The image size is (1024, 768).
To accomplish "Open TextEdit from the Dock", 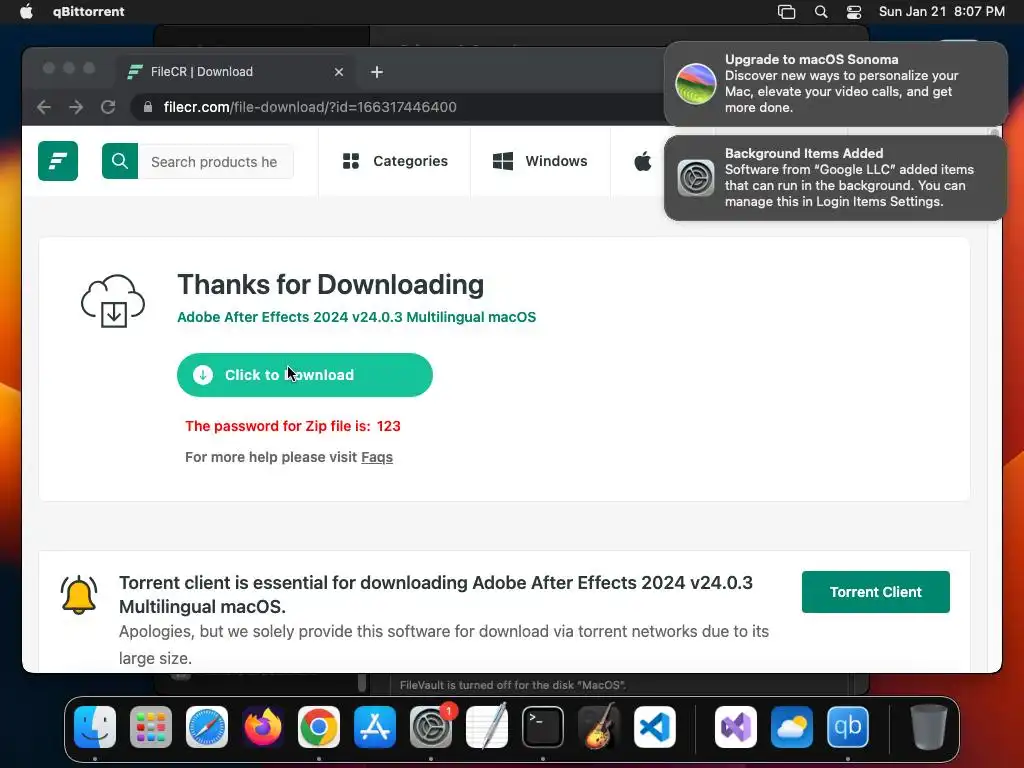I will coord(487,727).
